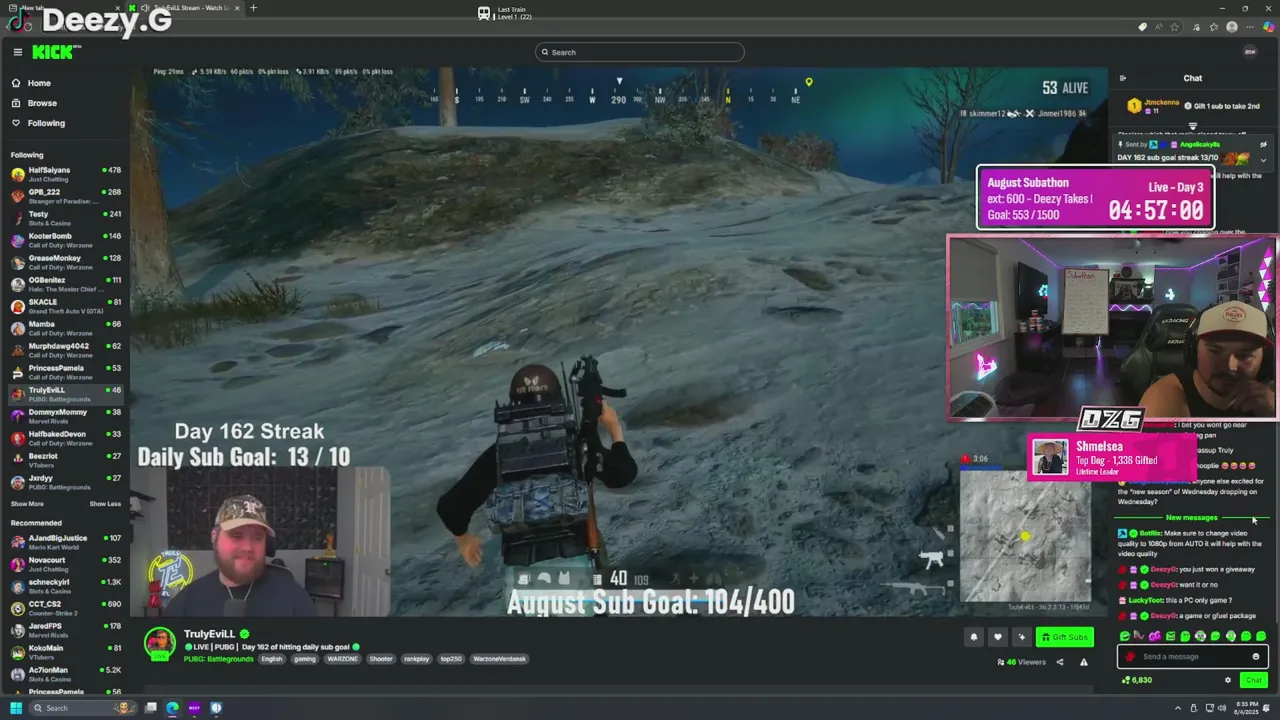1280x720 pixels.
Task: Open schneckyirl recommended channel
Action: 66,586
